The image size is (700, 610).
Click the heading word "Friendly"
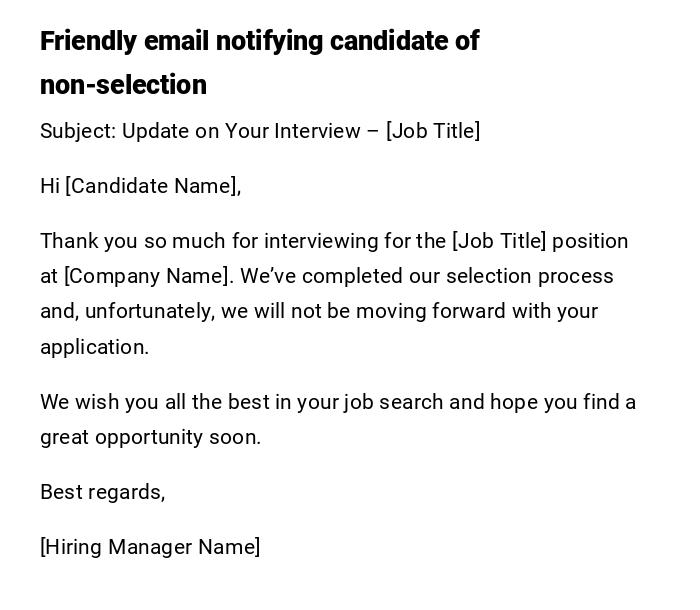(x=88, y=41)
